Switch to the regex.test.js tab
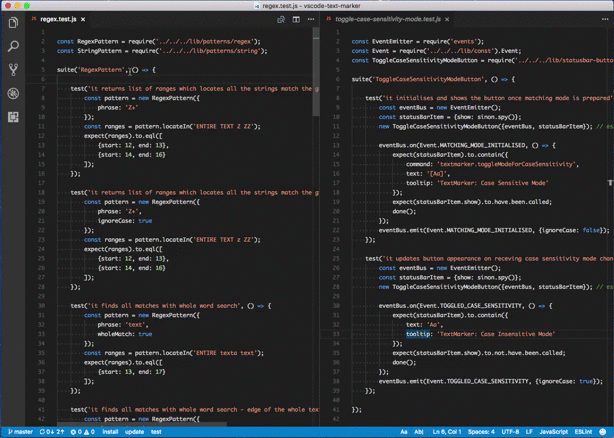Screen dimensions: 614x438 [x=57, y=19]
